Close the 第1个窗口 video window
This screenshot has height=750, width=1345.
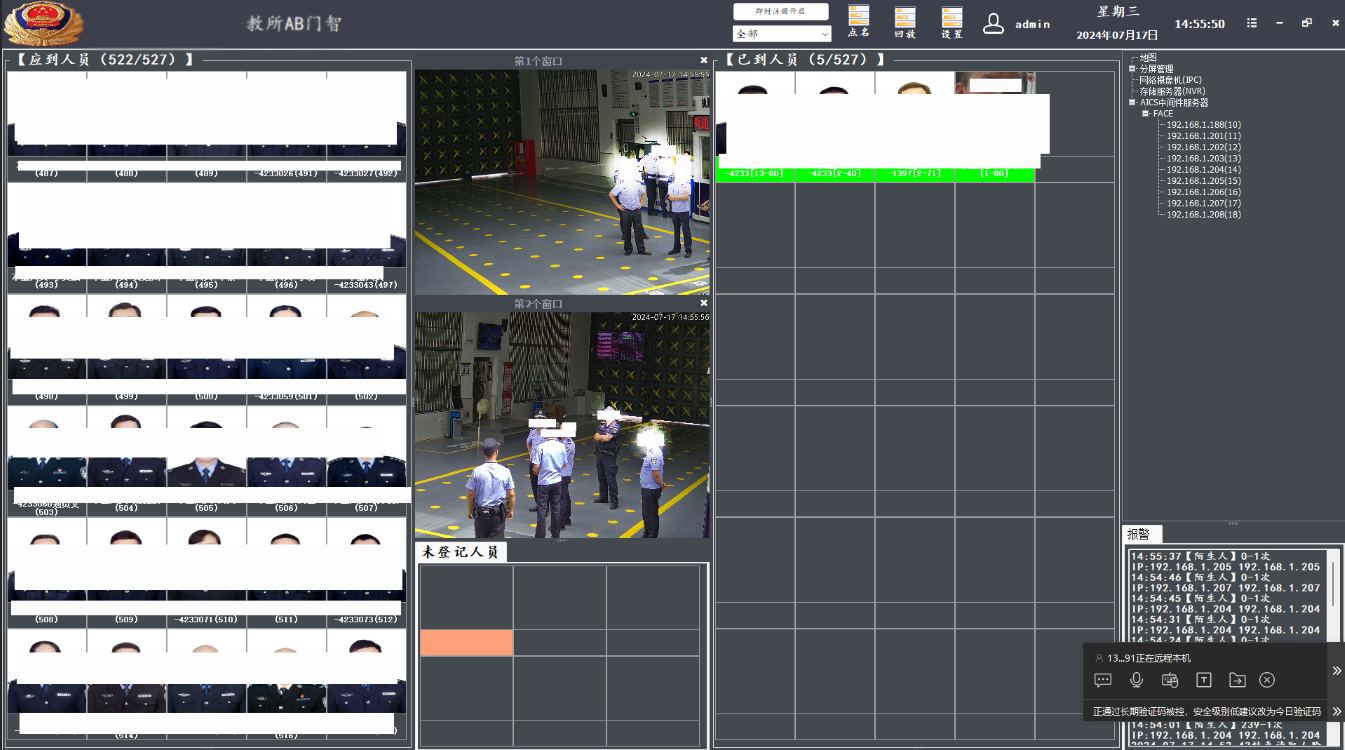click(x=703, y=61)
